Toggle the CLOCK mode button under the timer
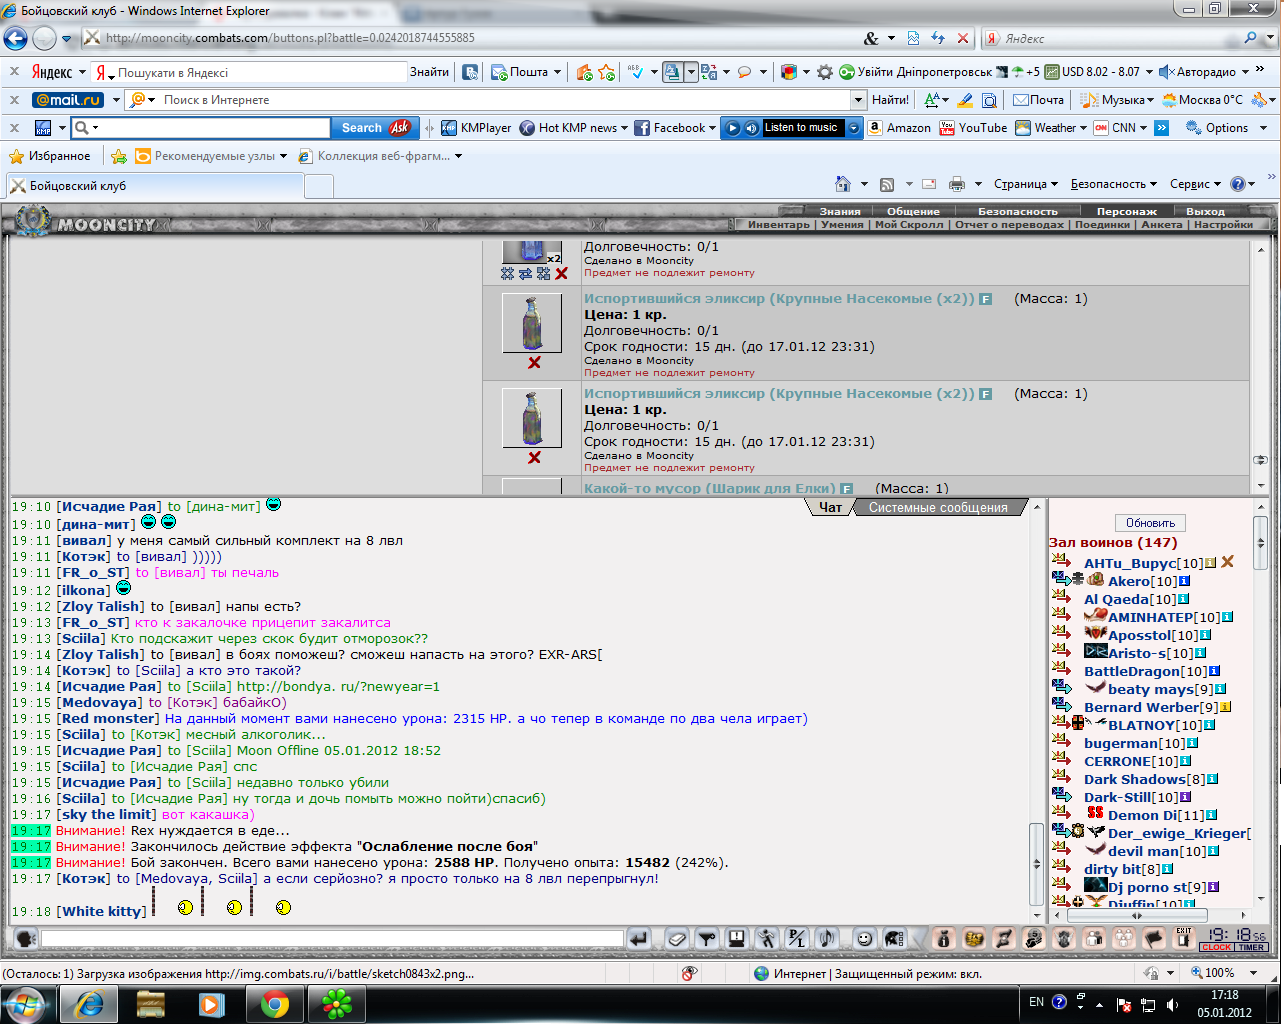The height and width of the screenshot is (1028, 1284). pyautogui.click(x=1217, y=947)
